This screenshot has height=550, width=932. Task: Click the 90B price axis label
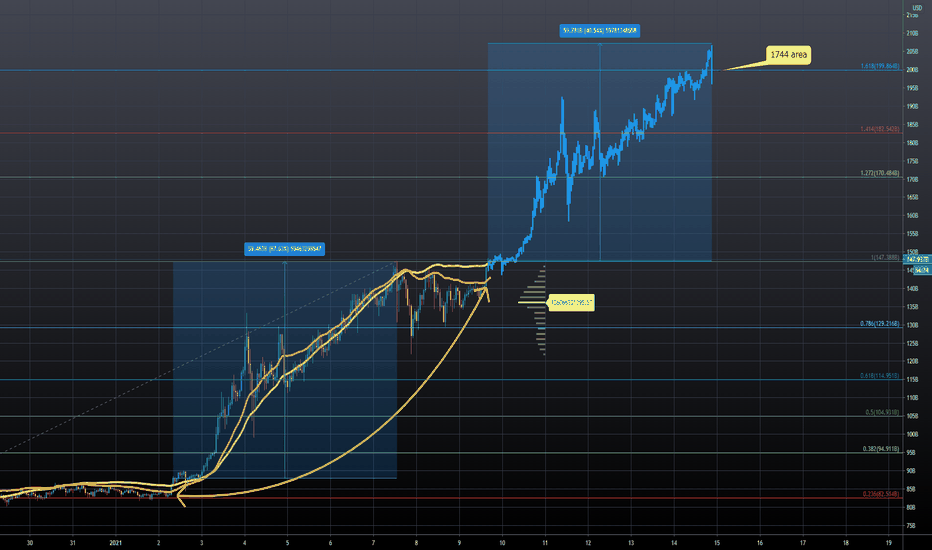pyautogui.click(x=911, y=471)
